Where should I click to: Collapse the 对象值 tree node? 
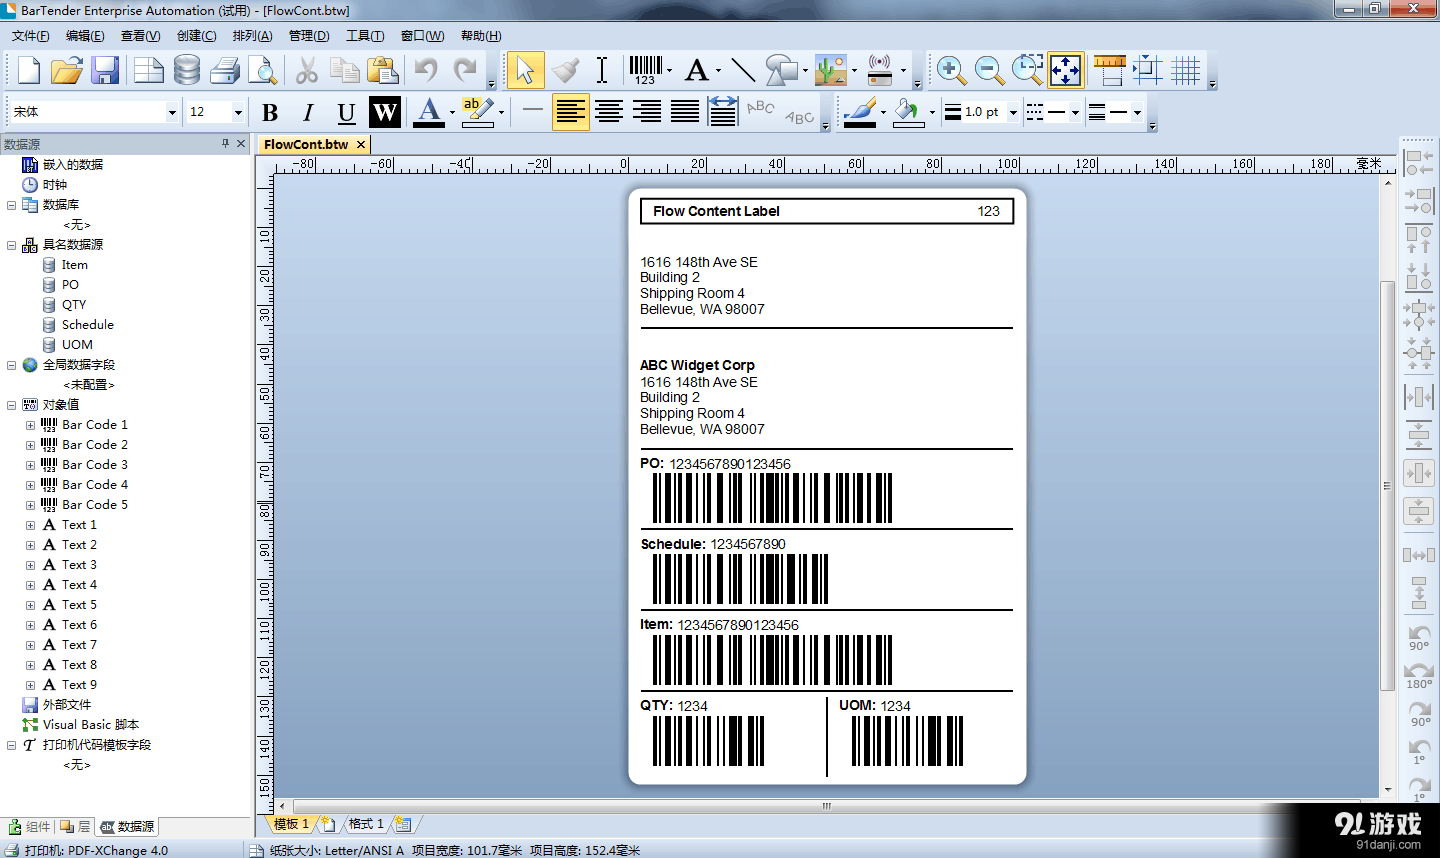[x=11, y=405]
